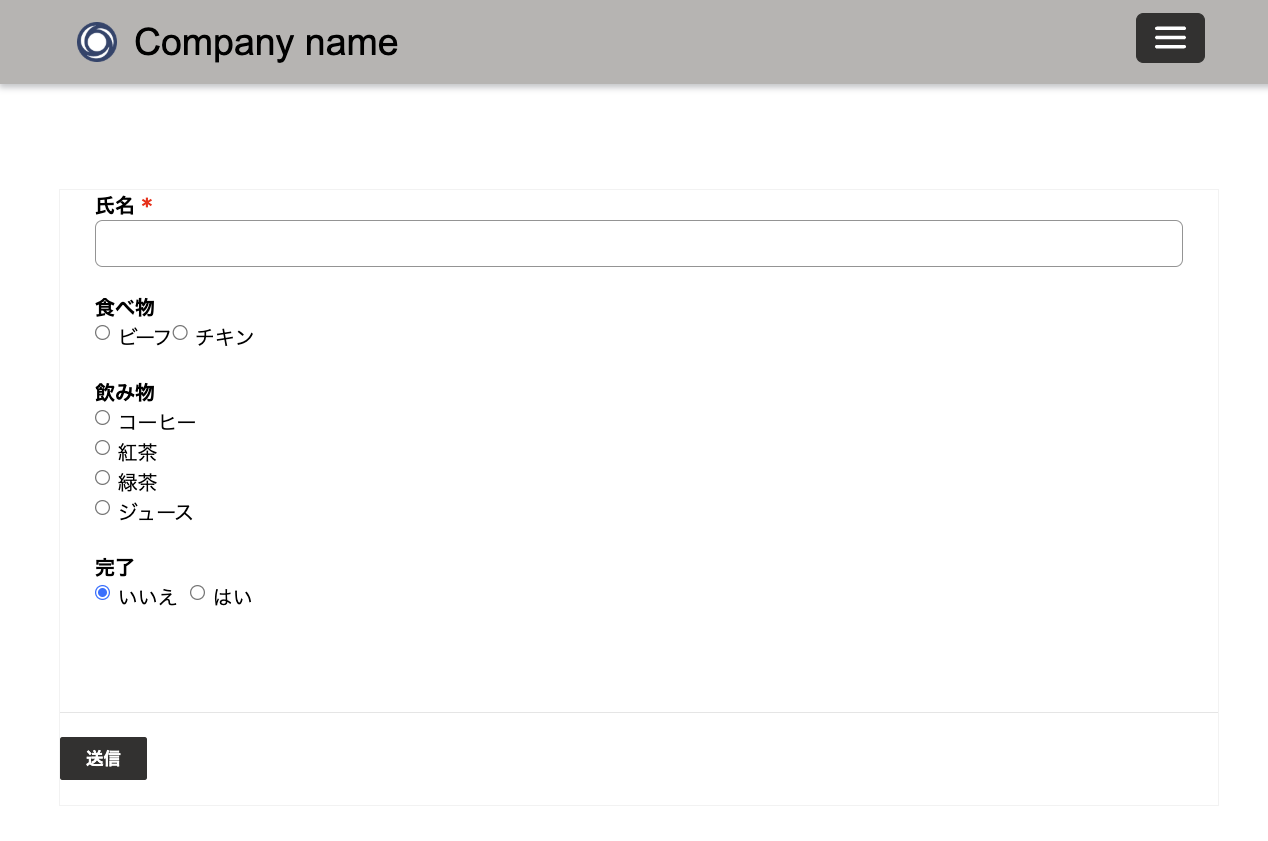This screenshot has height=841, width=1268.
Task: Click blank form area below 完了 options
Action: (600, 660)
